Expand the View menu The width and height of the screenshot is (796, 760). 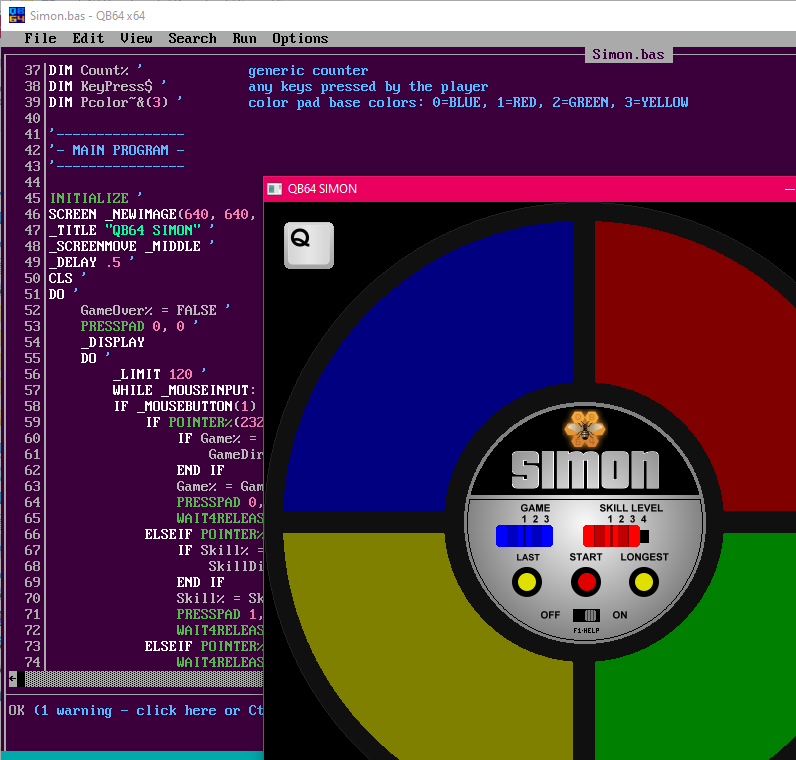(136, 38)
